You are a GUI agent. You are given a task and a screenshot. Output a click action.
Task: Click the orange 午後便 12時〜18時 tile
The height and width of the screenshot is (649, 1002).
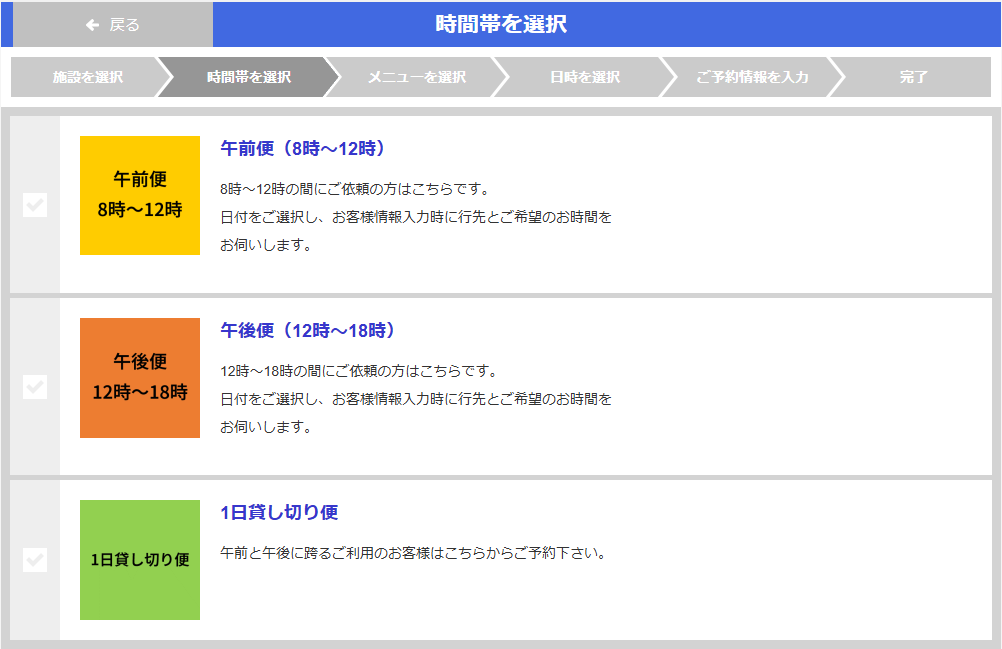[140, 377]
